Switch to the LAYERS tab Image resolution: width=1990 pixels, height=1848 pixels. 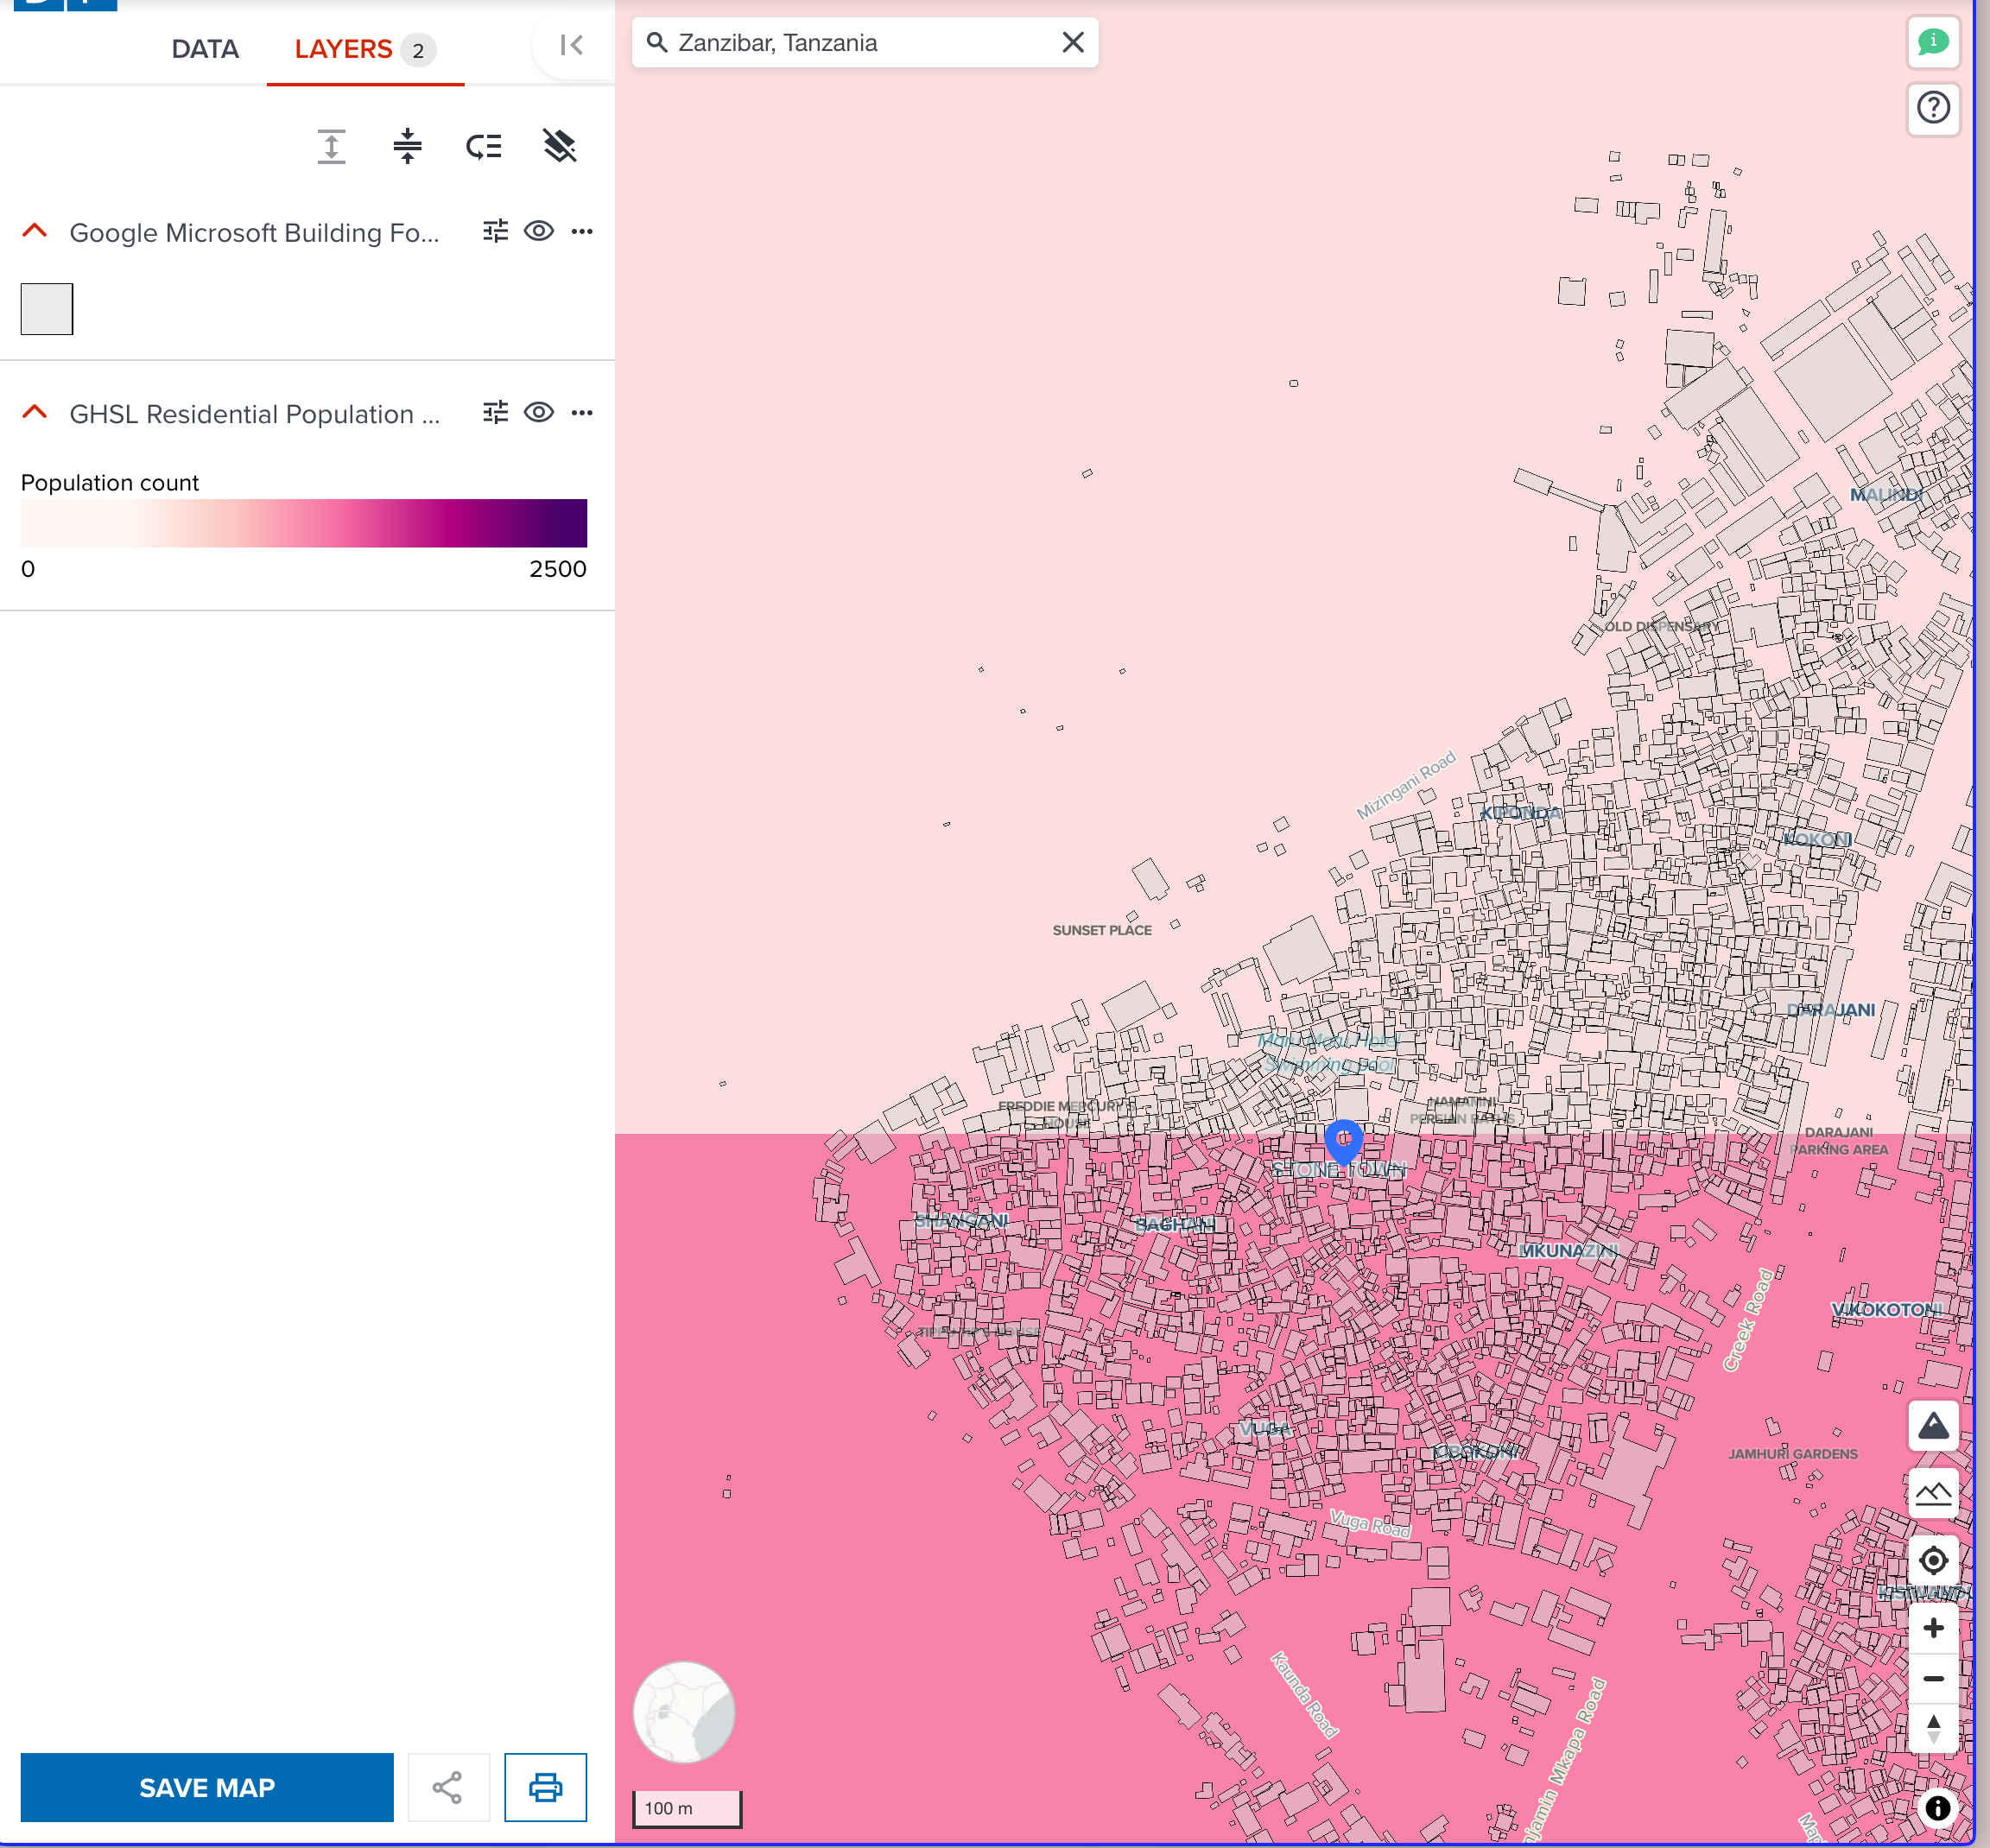342,48
